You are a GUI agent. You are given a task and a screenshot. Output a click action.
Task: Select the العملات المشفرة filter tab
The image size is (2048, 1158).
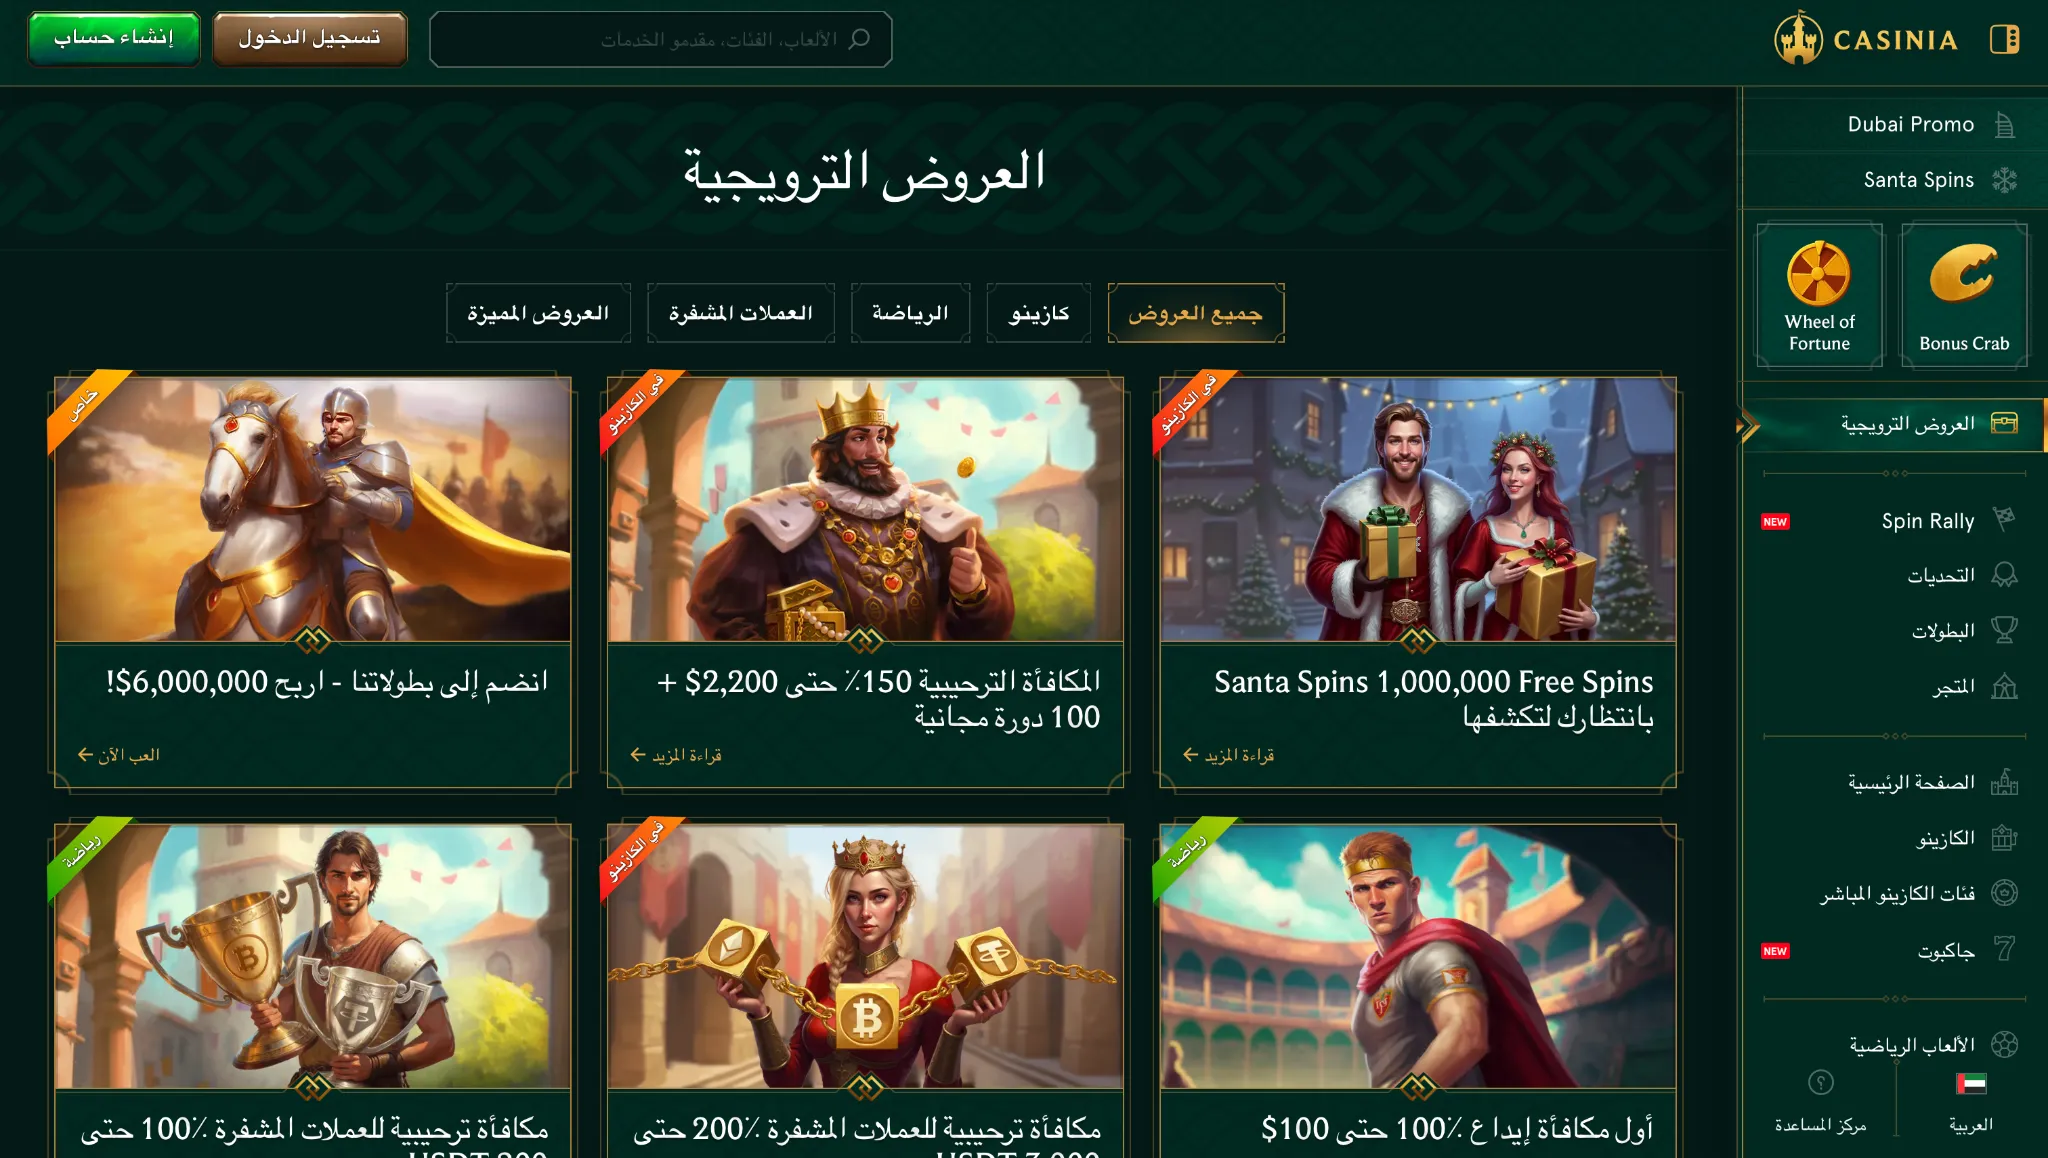tap(741, 313)
